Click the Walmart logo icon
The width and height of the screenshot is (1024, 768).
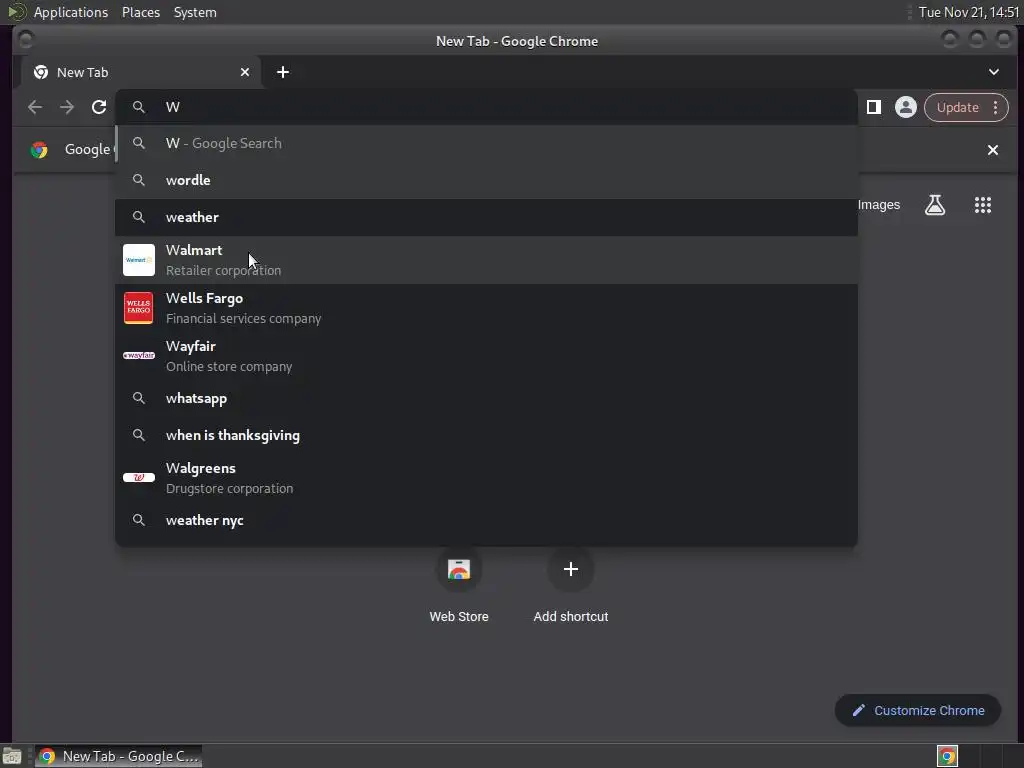139,260
